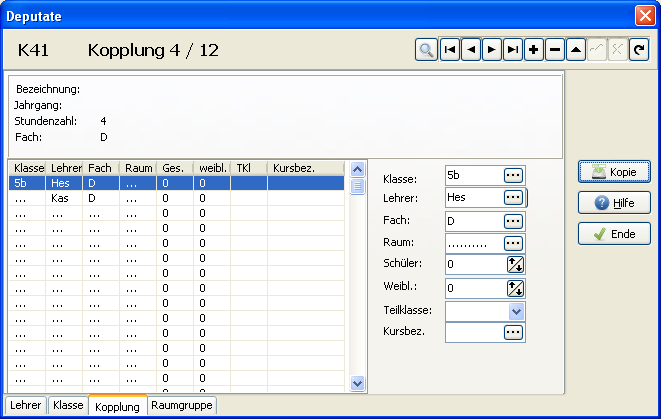661x419 pixels.
Task: Open Lehrer selection ellipsis button
Action: (514, 198)
